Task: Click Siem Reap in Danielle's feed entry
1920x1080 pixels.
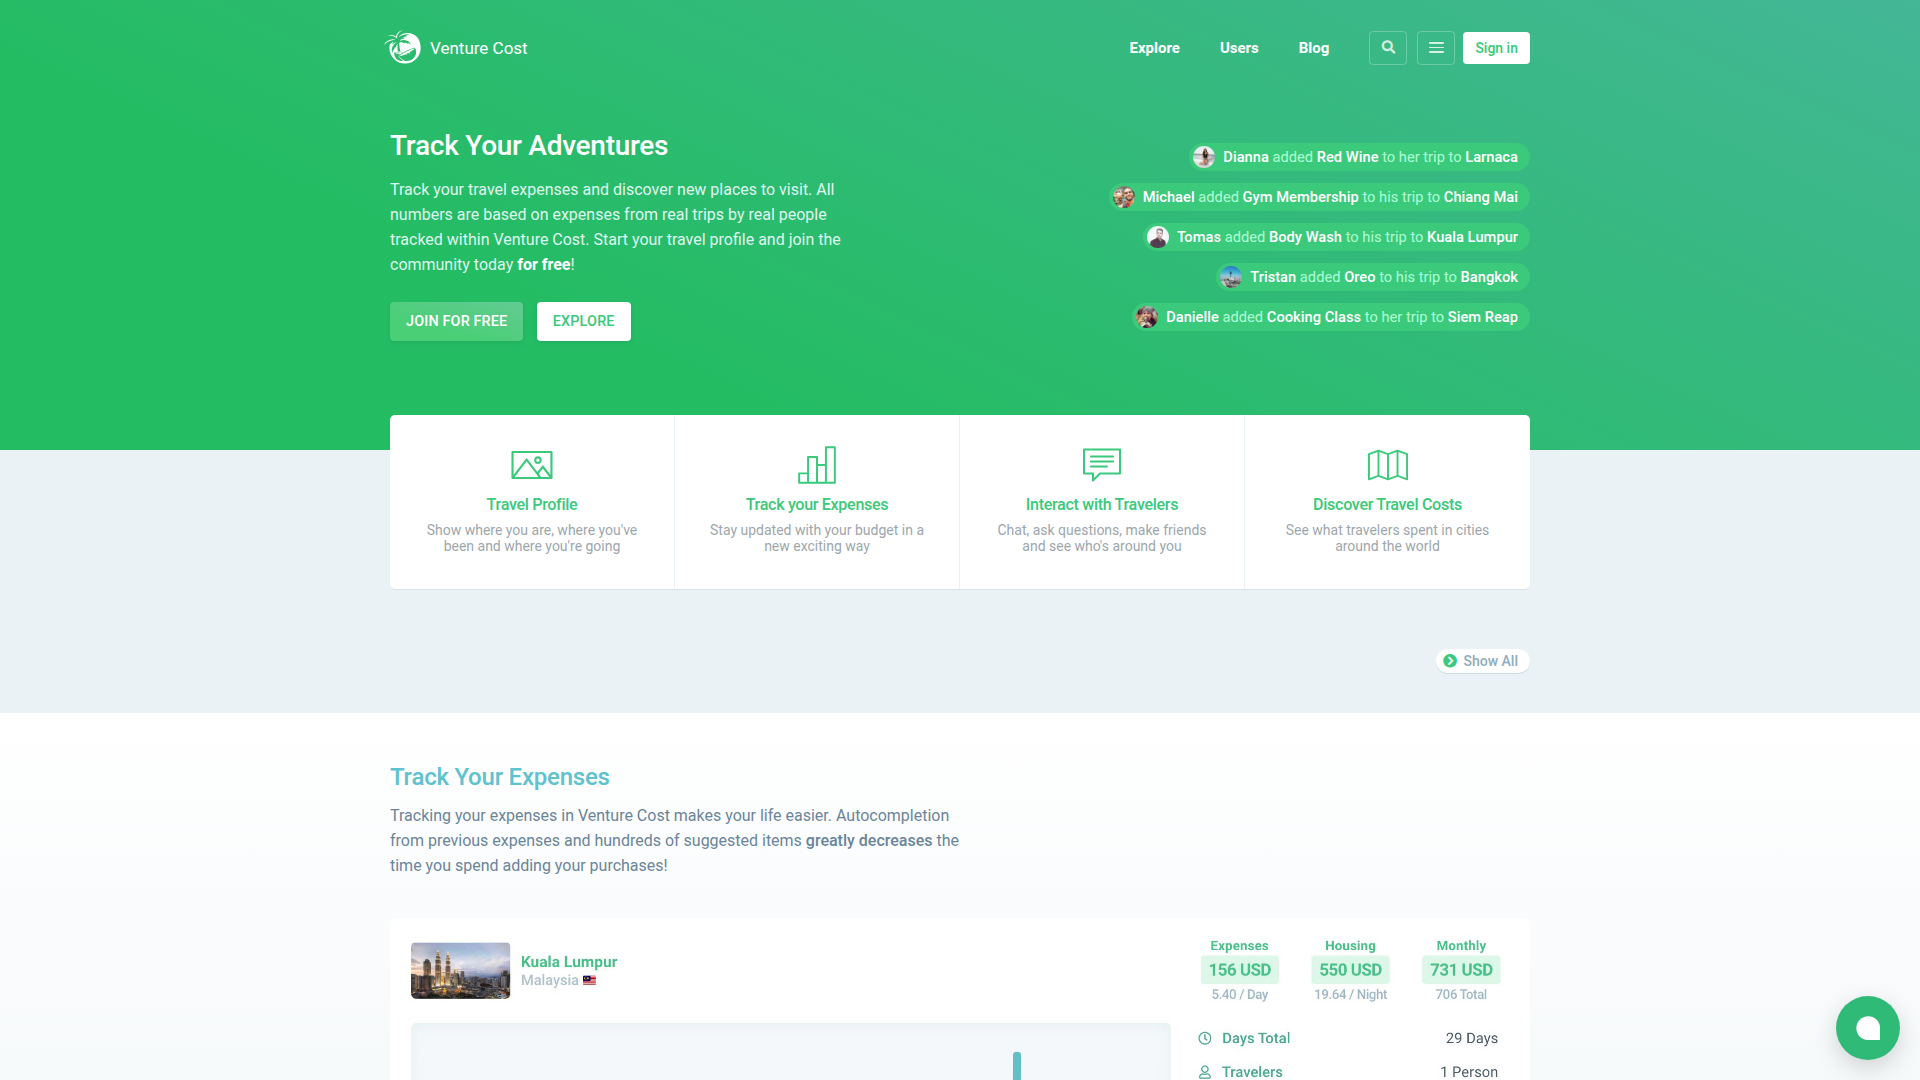Action: [x=1483, y=317]
